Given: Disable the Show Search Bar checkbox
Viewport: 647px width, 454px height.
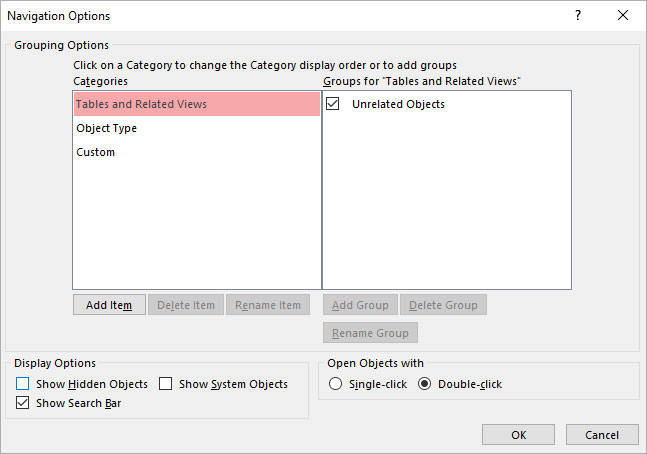Looking at the screenshot, I should [22, 403].
